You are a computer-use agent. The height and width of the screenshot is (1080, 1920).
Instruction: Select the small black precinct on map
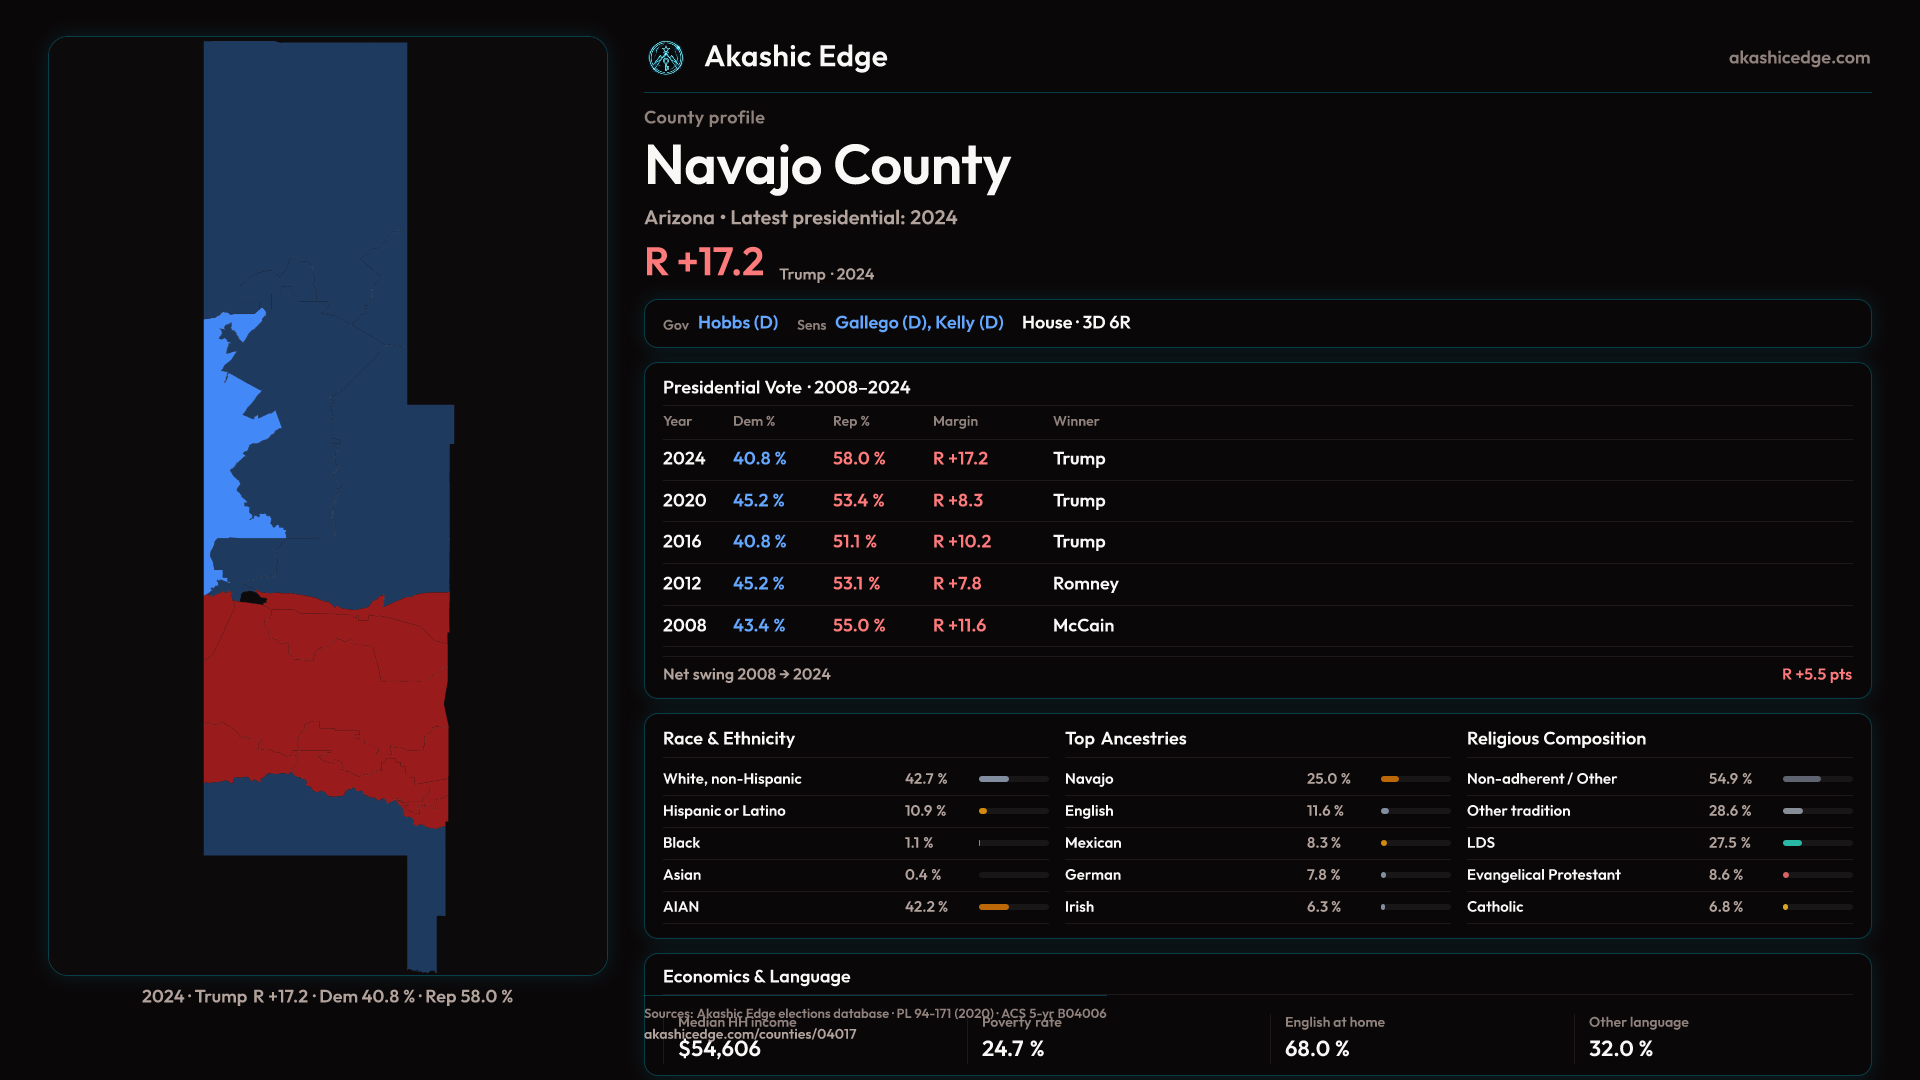[x=251, y=598]
